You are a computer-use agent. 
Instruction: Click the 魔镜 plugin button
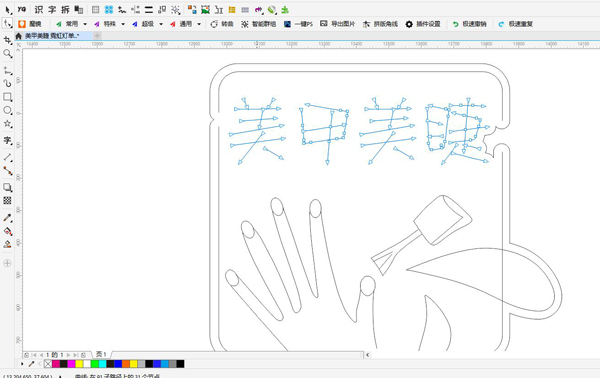click(30, 24)
